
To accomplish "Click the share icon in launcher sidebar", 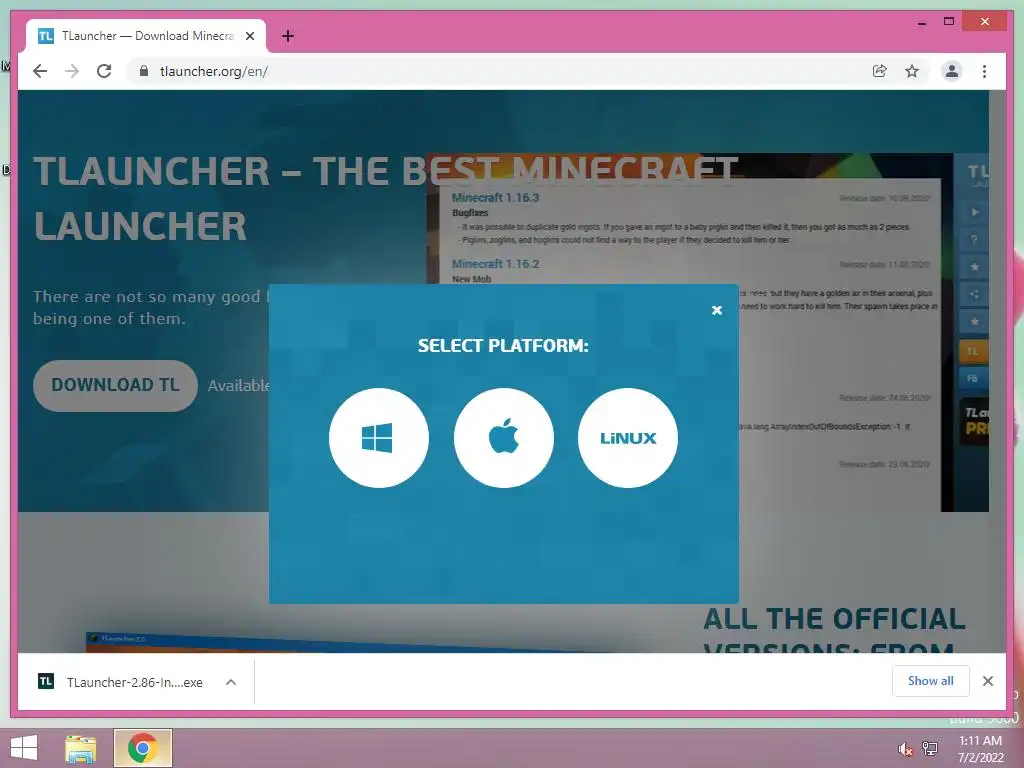I will pyautogui.click(x=974, y=294).
